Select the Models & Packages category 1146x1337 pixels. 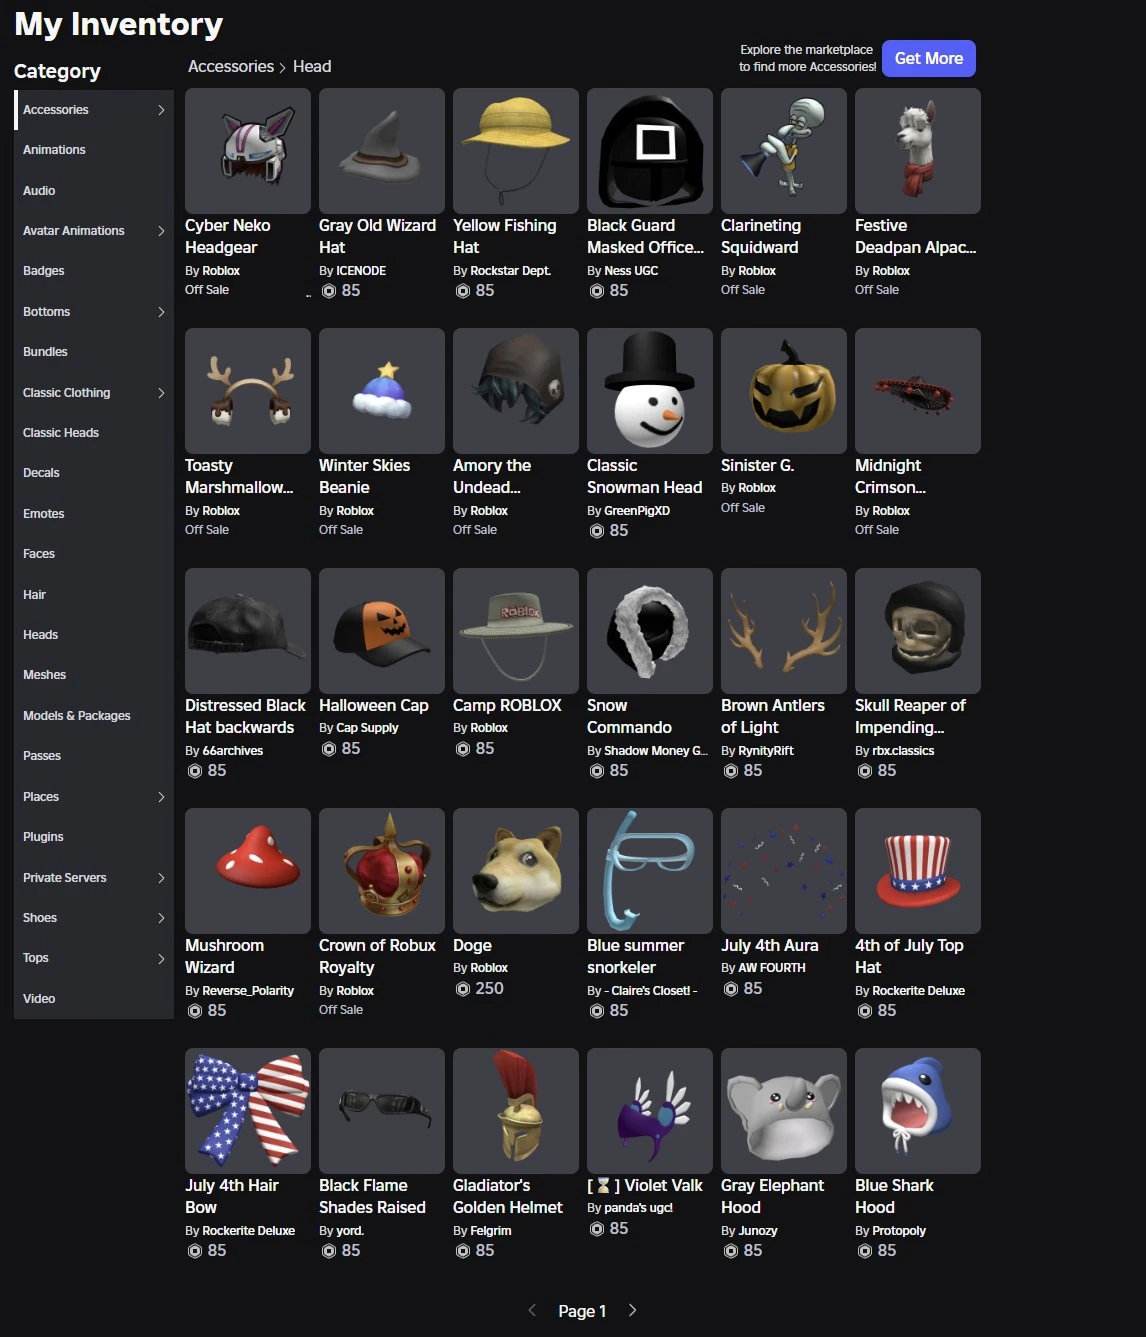pos(94,716)
